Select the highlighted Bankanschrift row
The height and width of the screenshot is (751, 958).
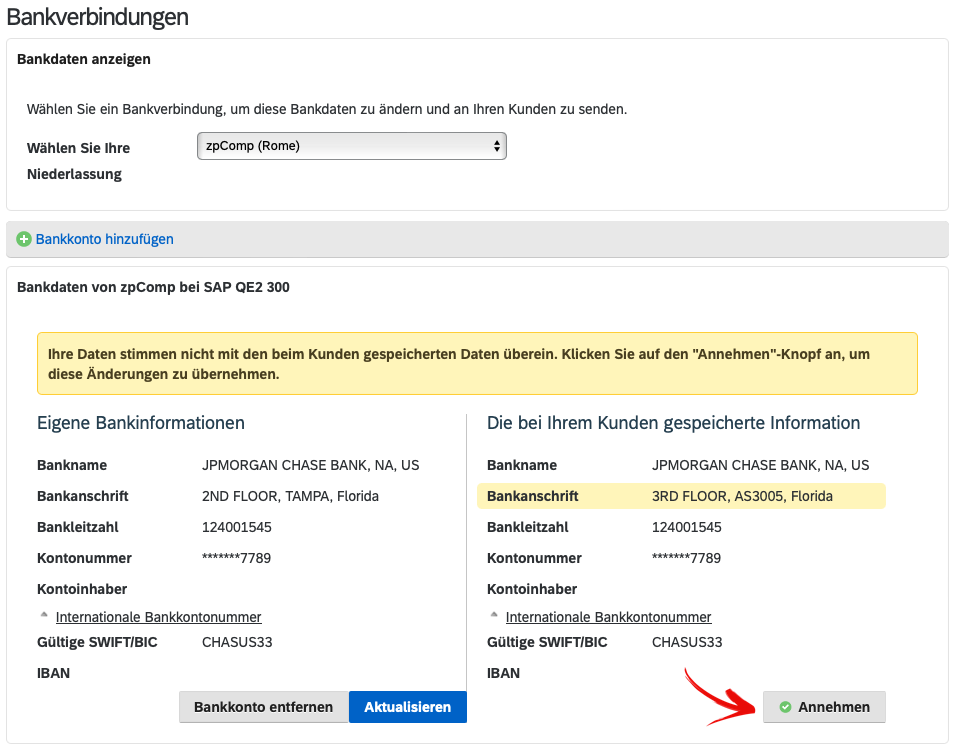(681, 496)
